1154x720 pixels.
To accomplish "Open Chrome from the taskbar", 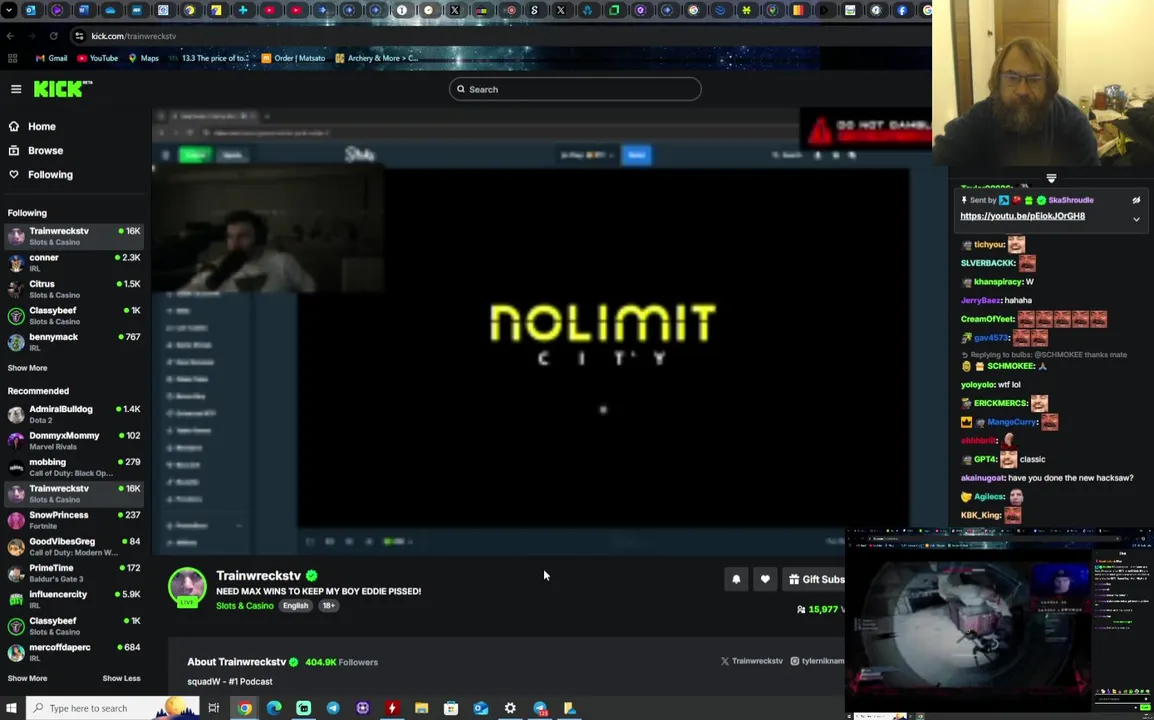I will 244,708.
